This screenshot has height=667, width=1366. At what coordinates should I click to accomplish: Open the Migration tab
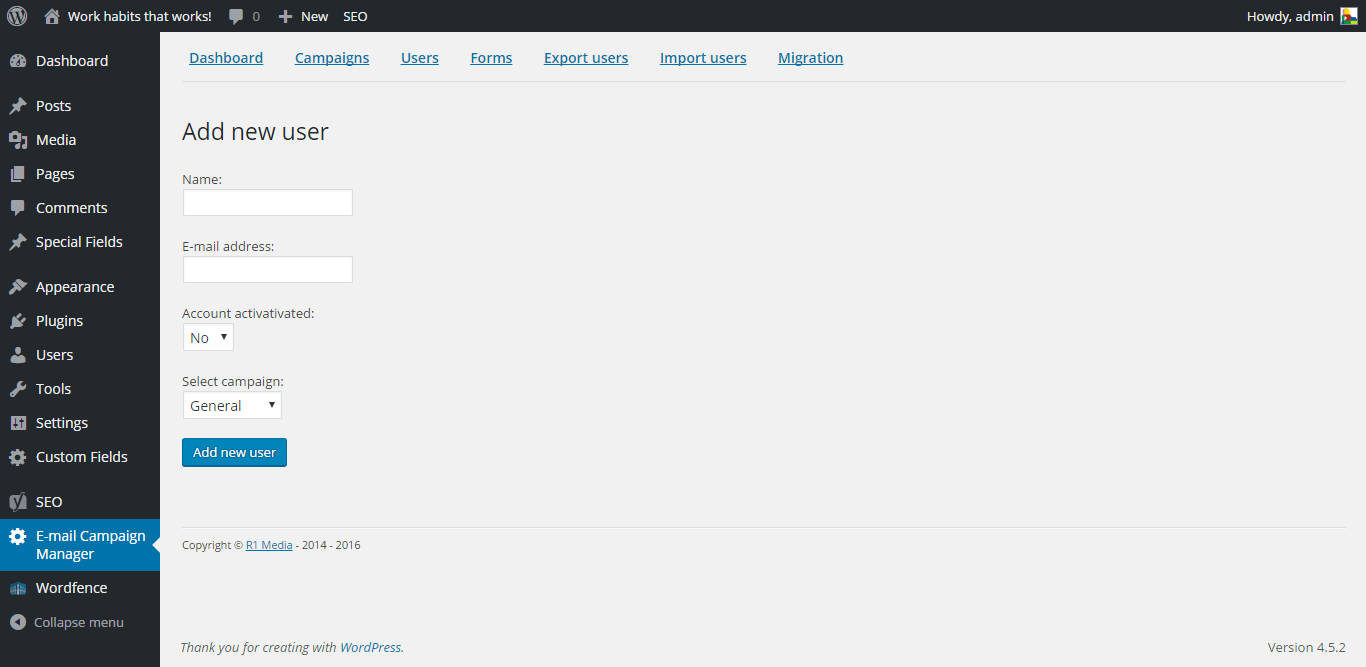point(811,58)
